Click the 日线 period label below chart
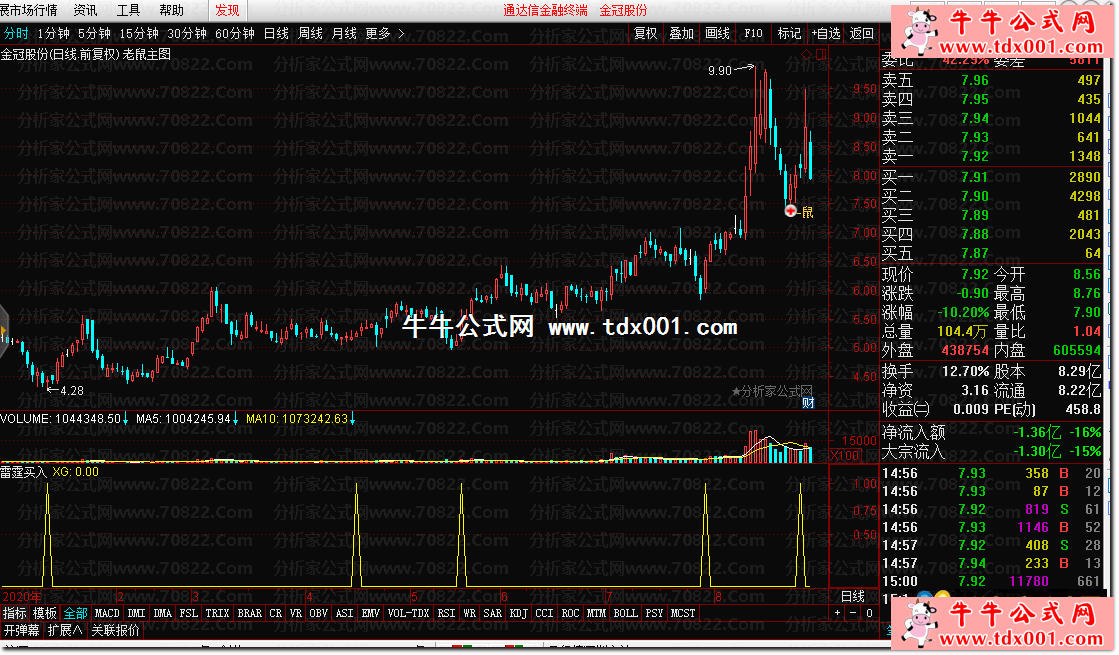Screen dimensions: 1119x655 pos(853,596)
